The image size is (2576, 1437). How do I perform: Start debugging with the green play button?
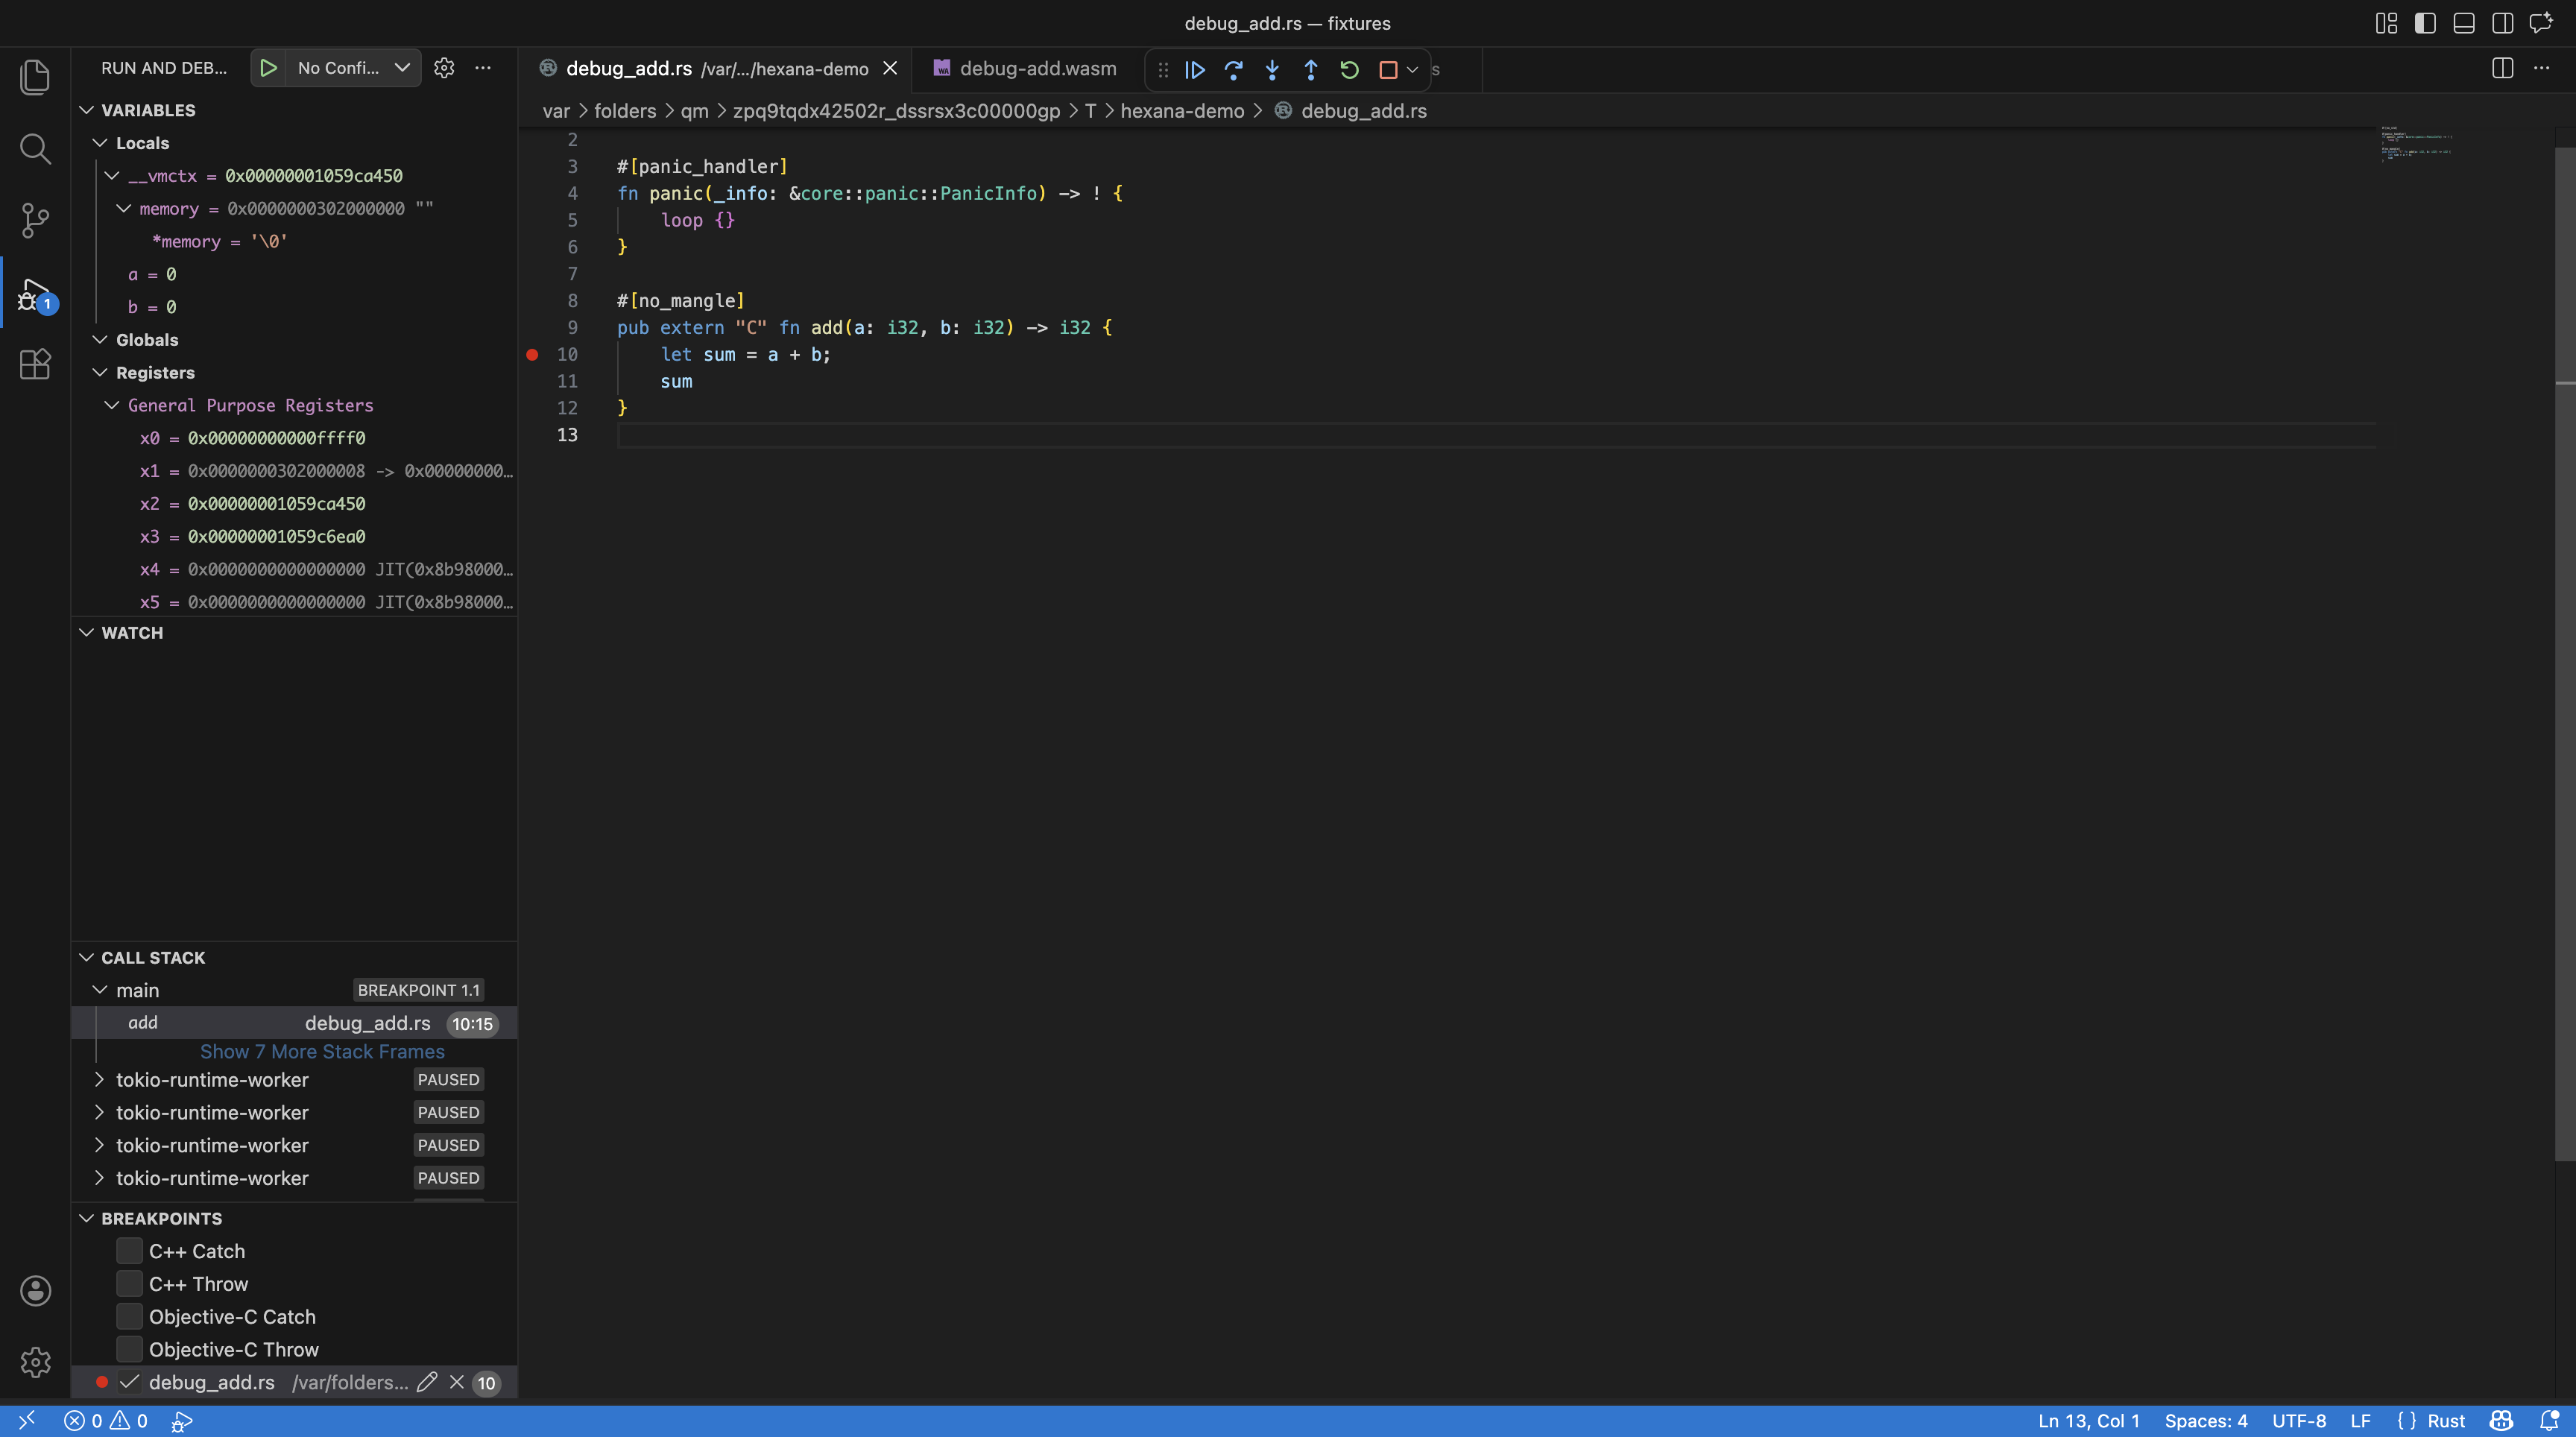tap(268, 68)
